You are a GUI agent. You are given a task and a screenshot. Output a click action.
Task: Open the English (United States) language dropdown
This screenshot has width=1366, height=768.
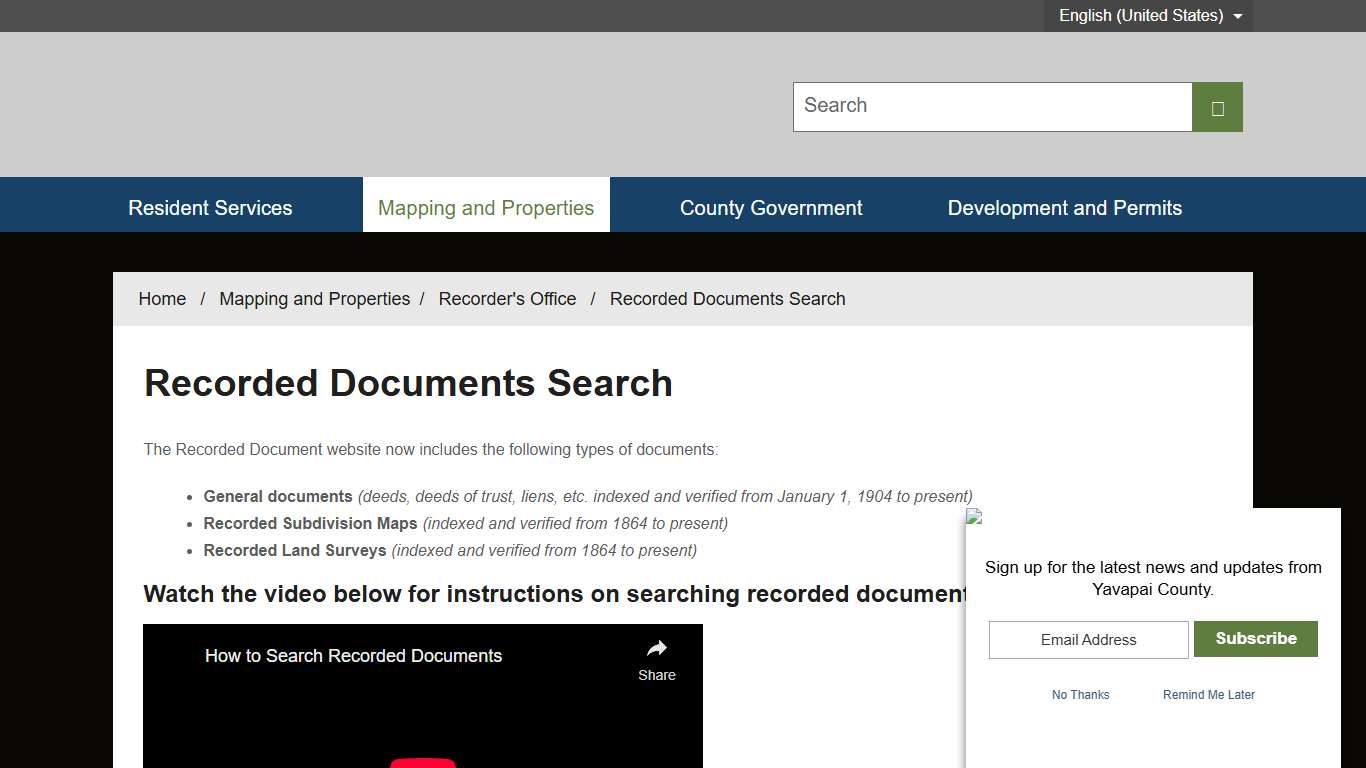(1147, 15)
